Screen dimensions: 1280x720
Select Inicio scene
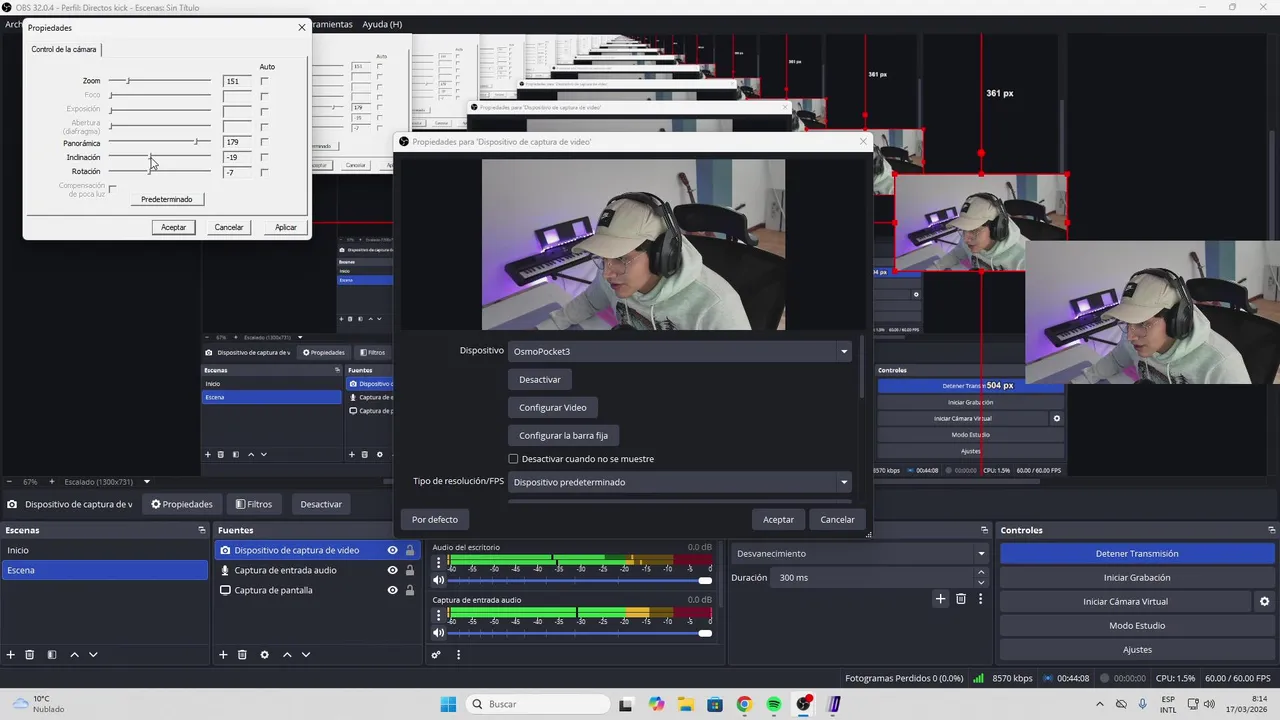104,550
